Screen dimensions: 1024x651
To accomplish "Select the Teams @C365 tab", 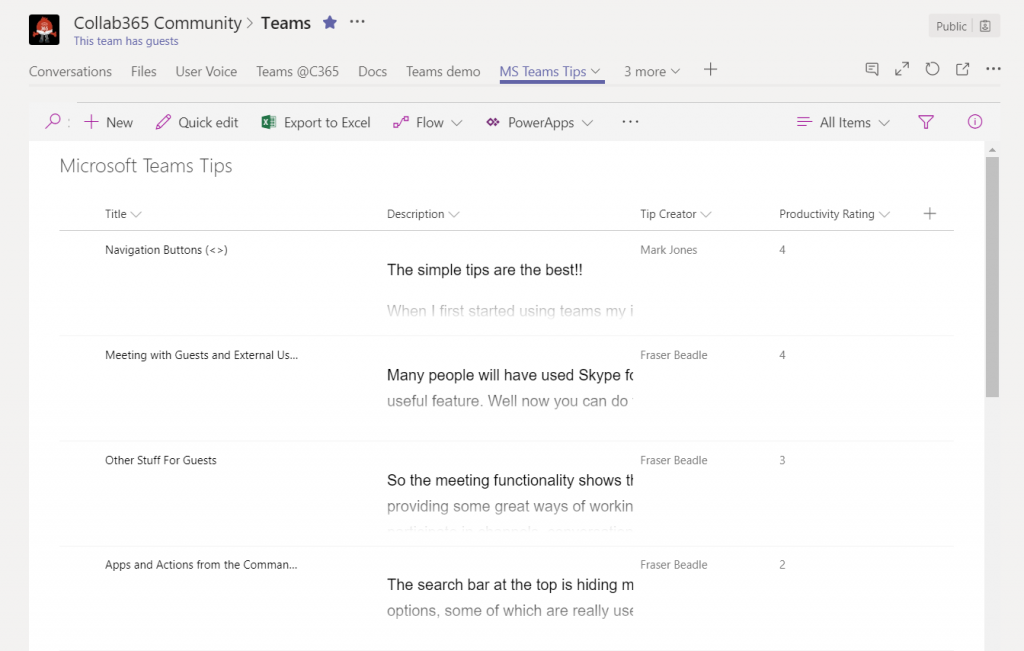I will [x=297, y=71].
